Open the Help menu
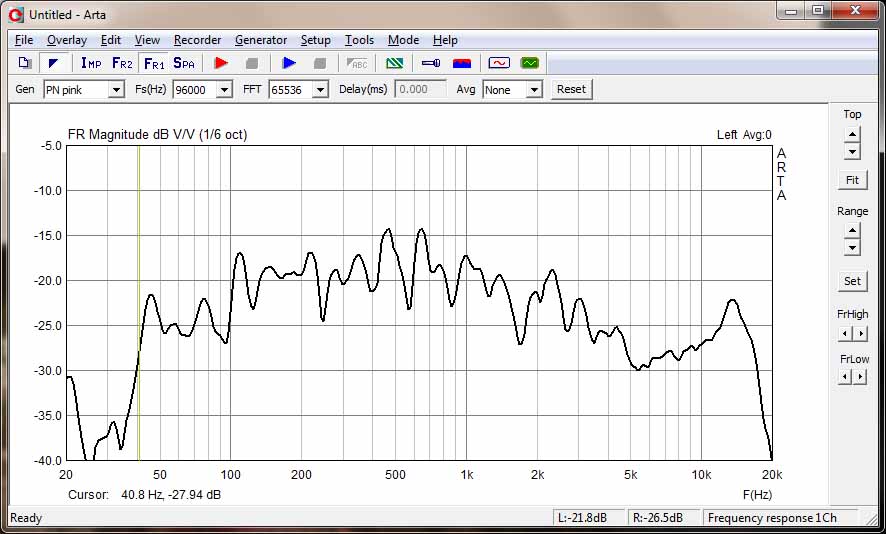This screenshot has width=886, height=534. pos(445,40)
